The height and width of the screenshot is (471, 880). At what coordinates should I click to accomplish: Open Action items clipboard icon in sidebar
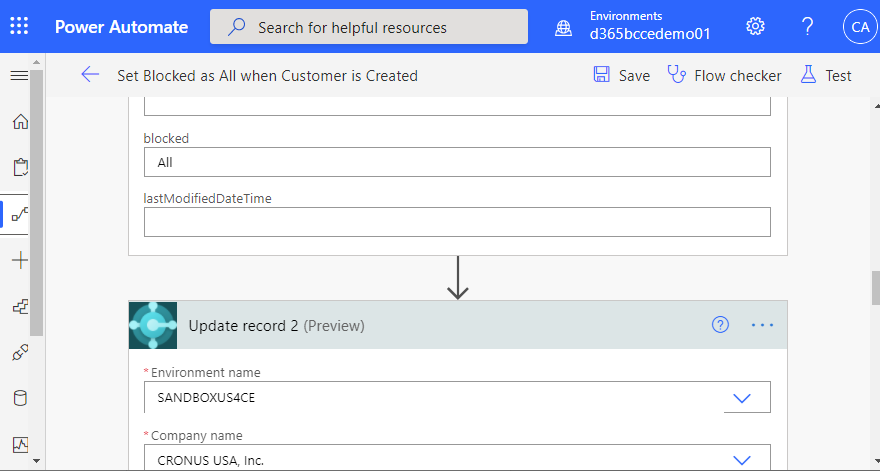(x=19, y=168)
